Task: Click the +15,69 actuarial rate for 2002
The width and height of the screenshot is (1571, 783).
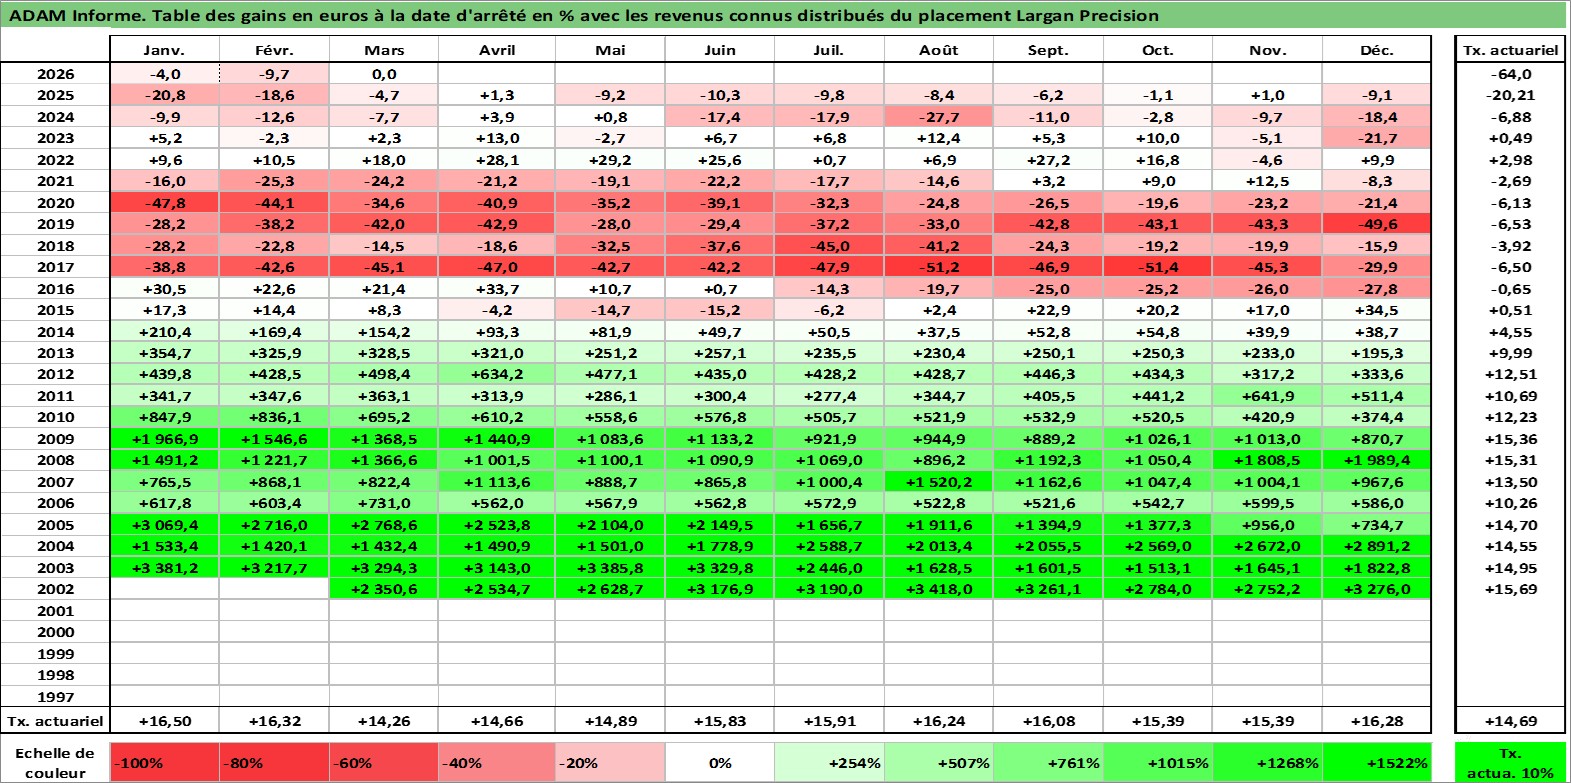Action: [1510, 589]
